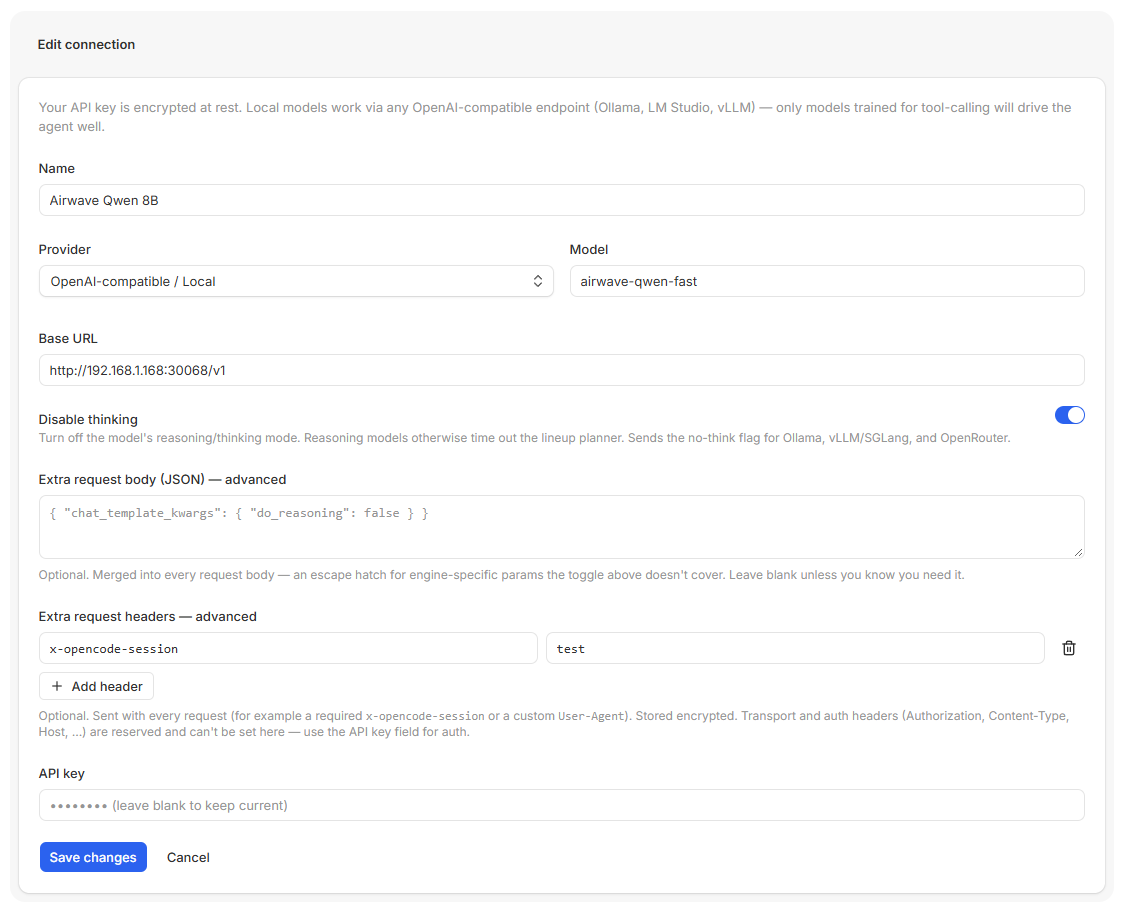
Task: Click the API key field
Action: point(562,805)
